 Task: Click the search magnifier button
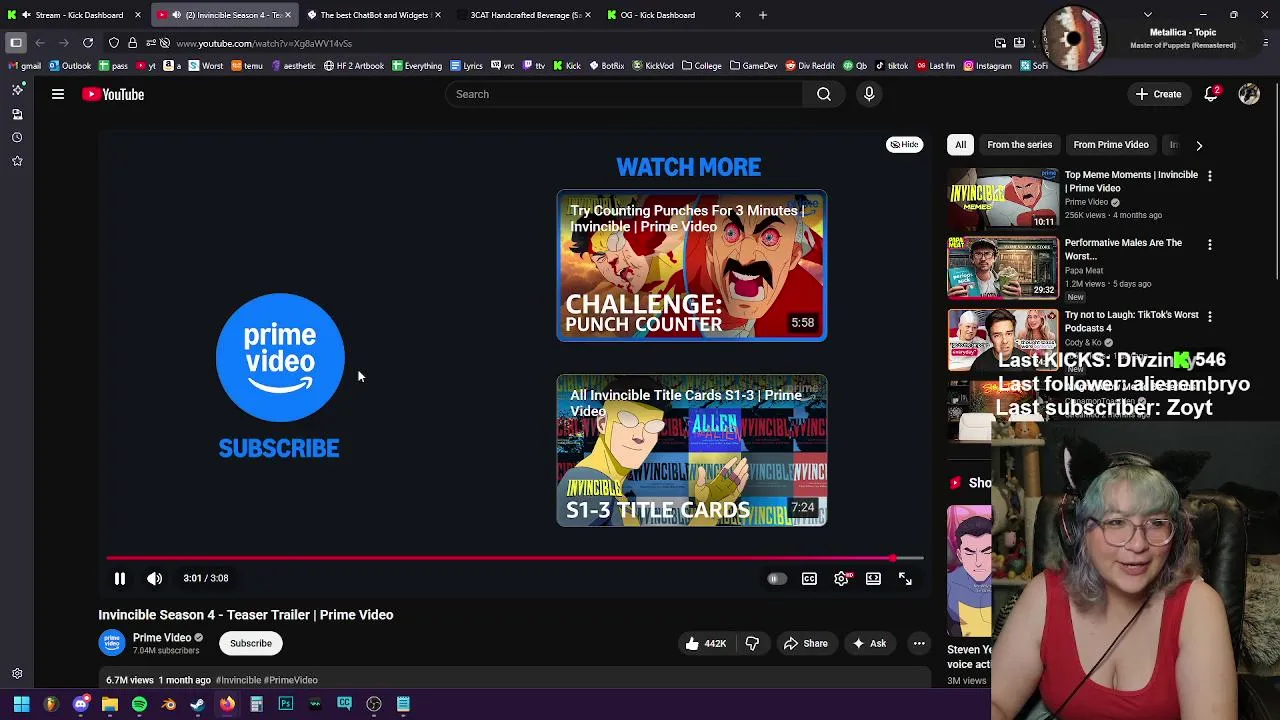coord(824,94)
